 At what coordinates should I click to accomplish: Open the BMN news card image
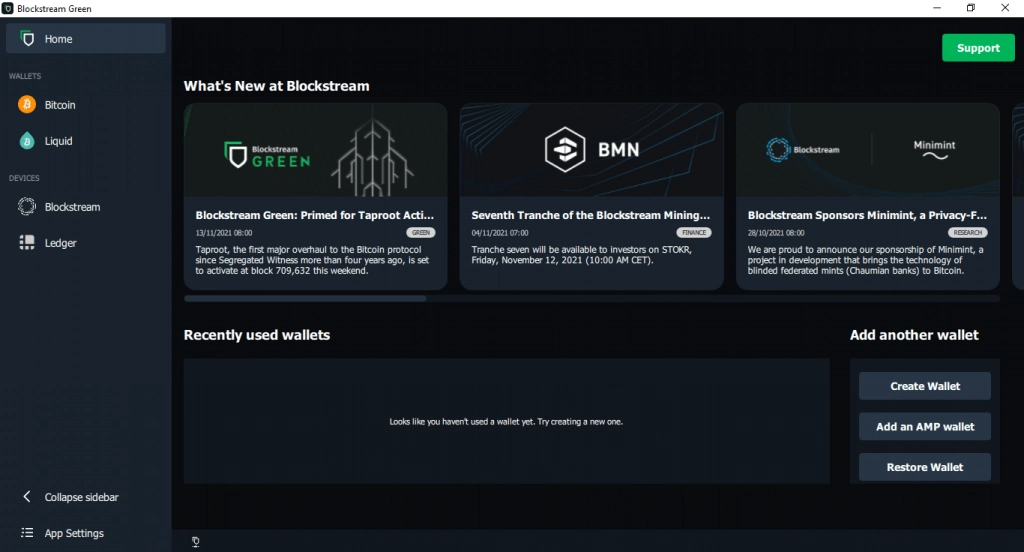(x=592, y=150)
